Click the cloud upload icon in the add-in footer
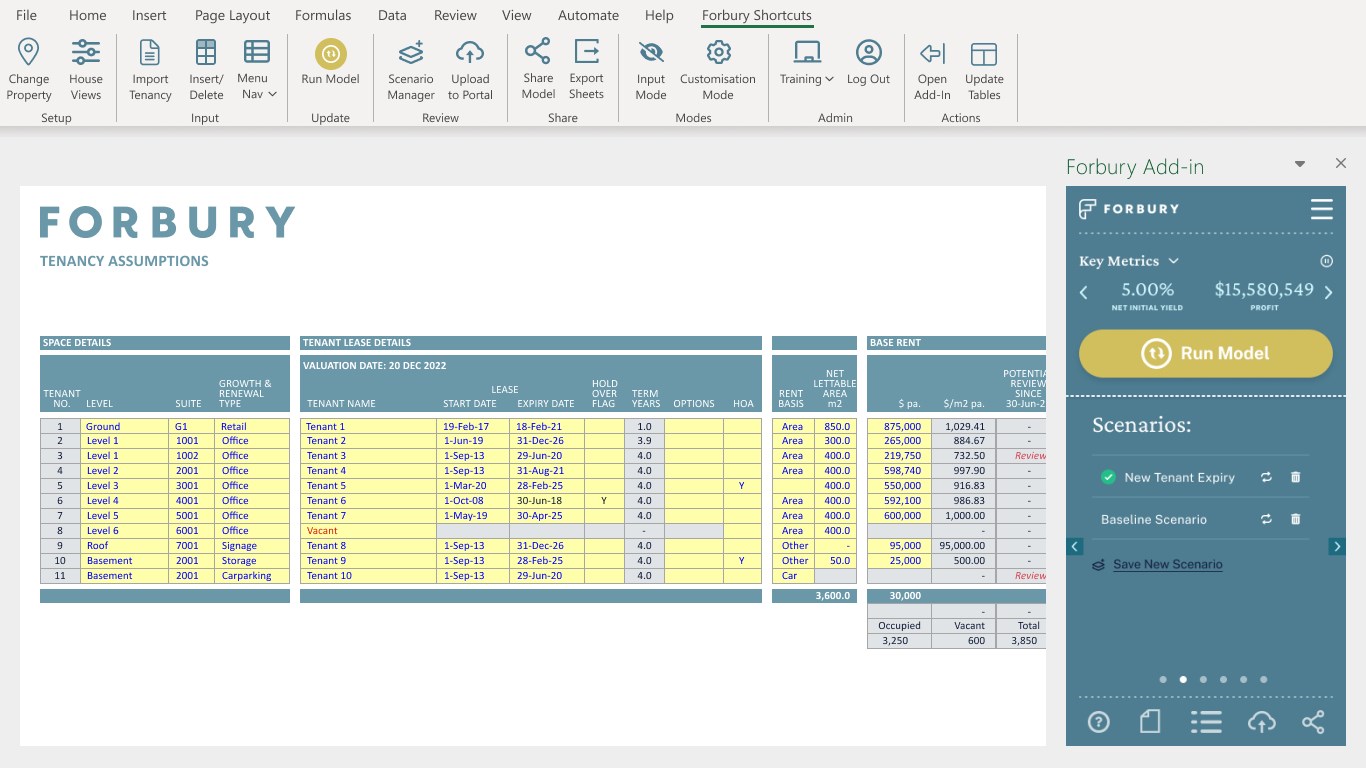The height and width of the screenshot is (768, 1366). click(x=1262, y=722)
